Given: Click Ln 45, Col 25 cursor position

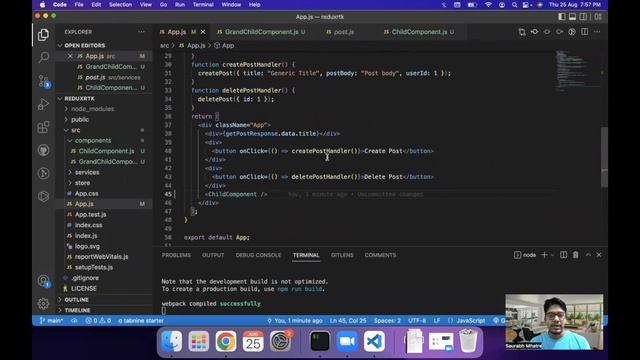Looking at the screenshot, I should [348, 321].
